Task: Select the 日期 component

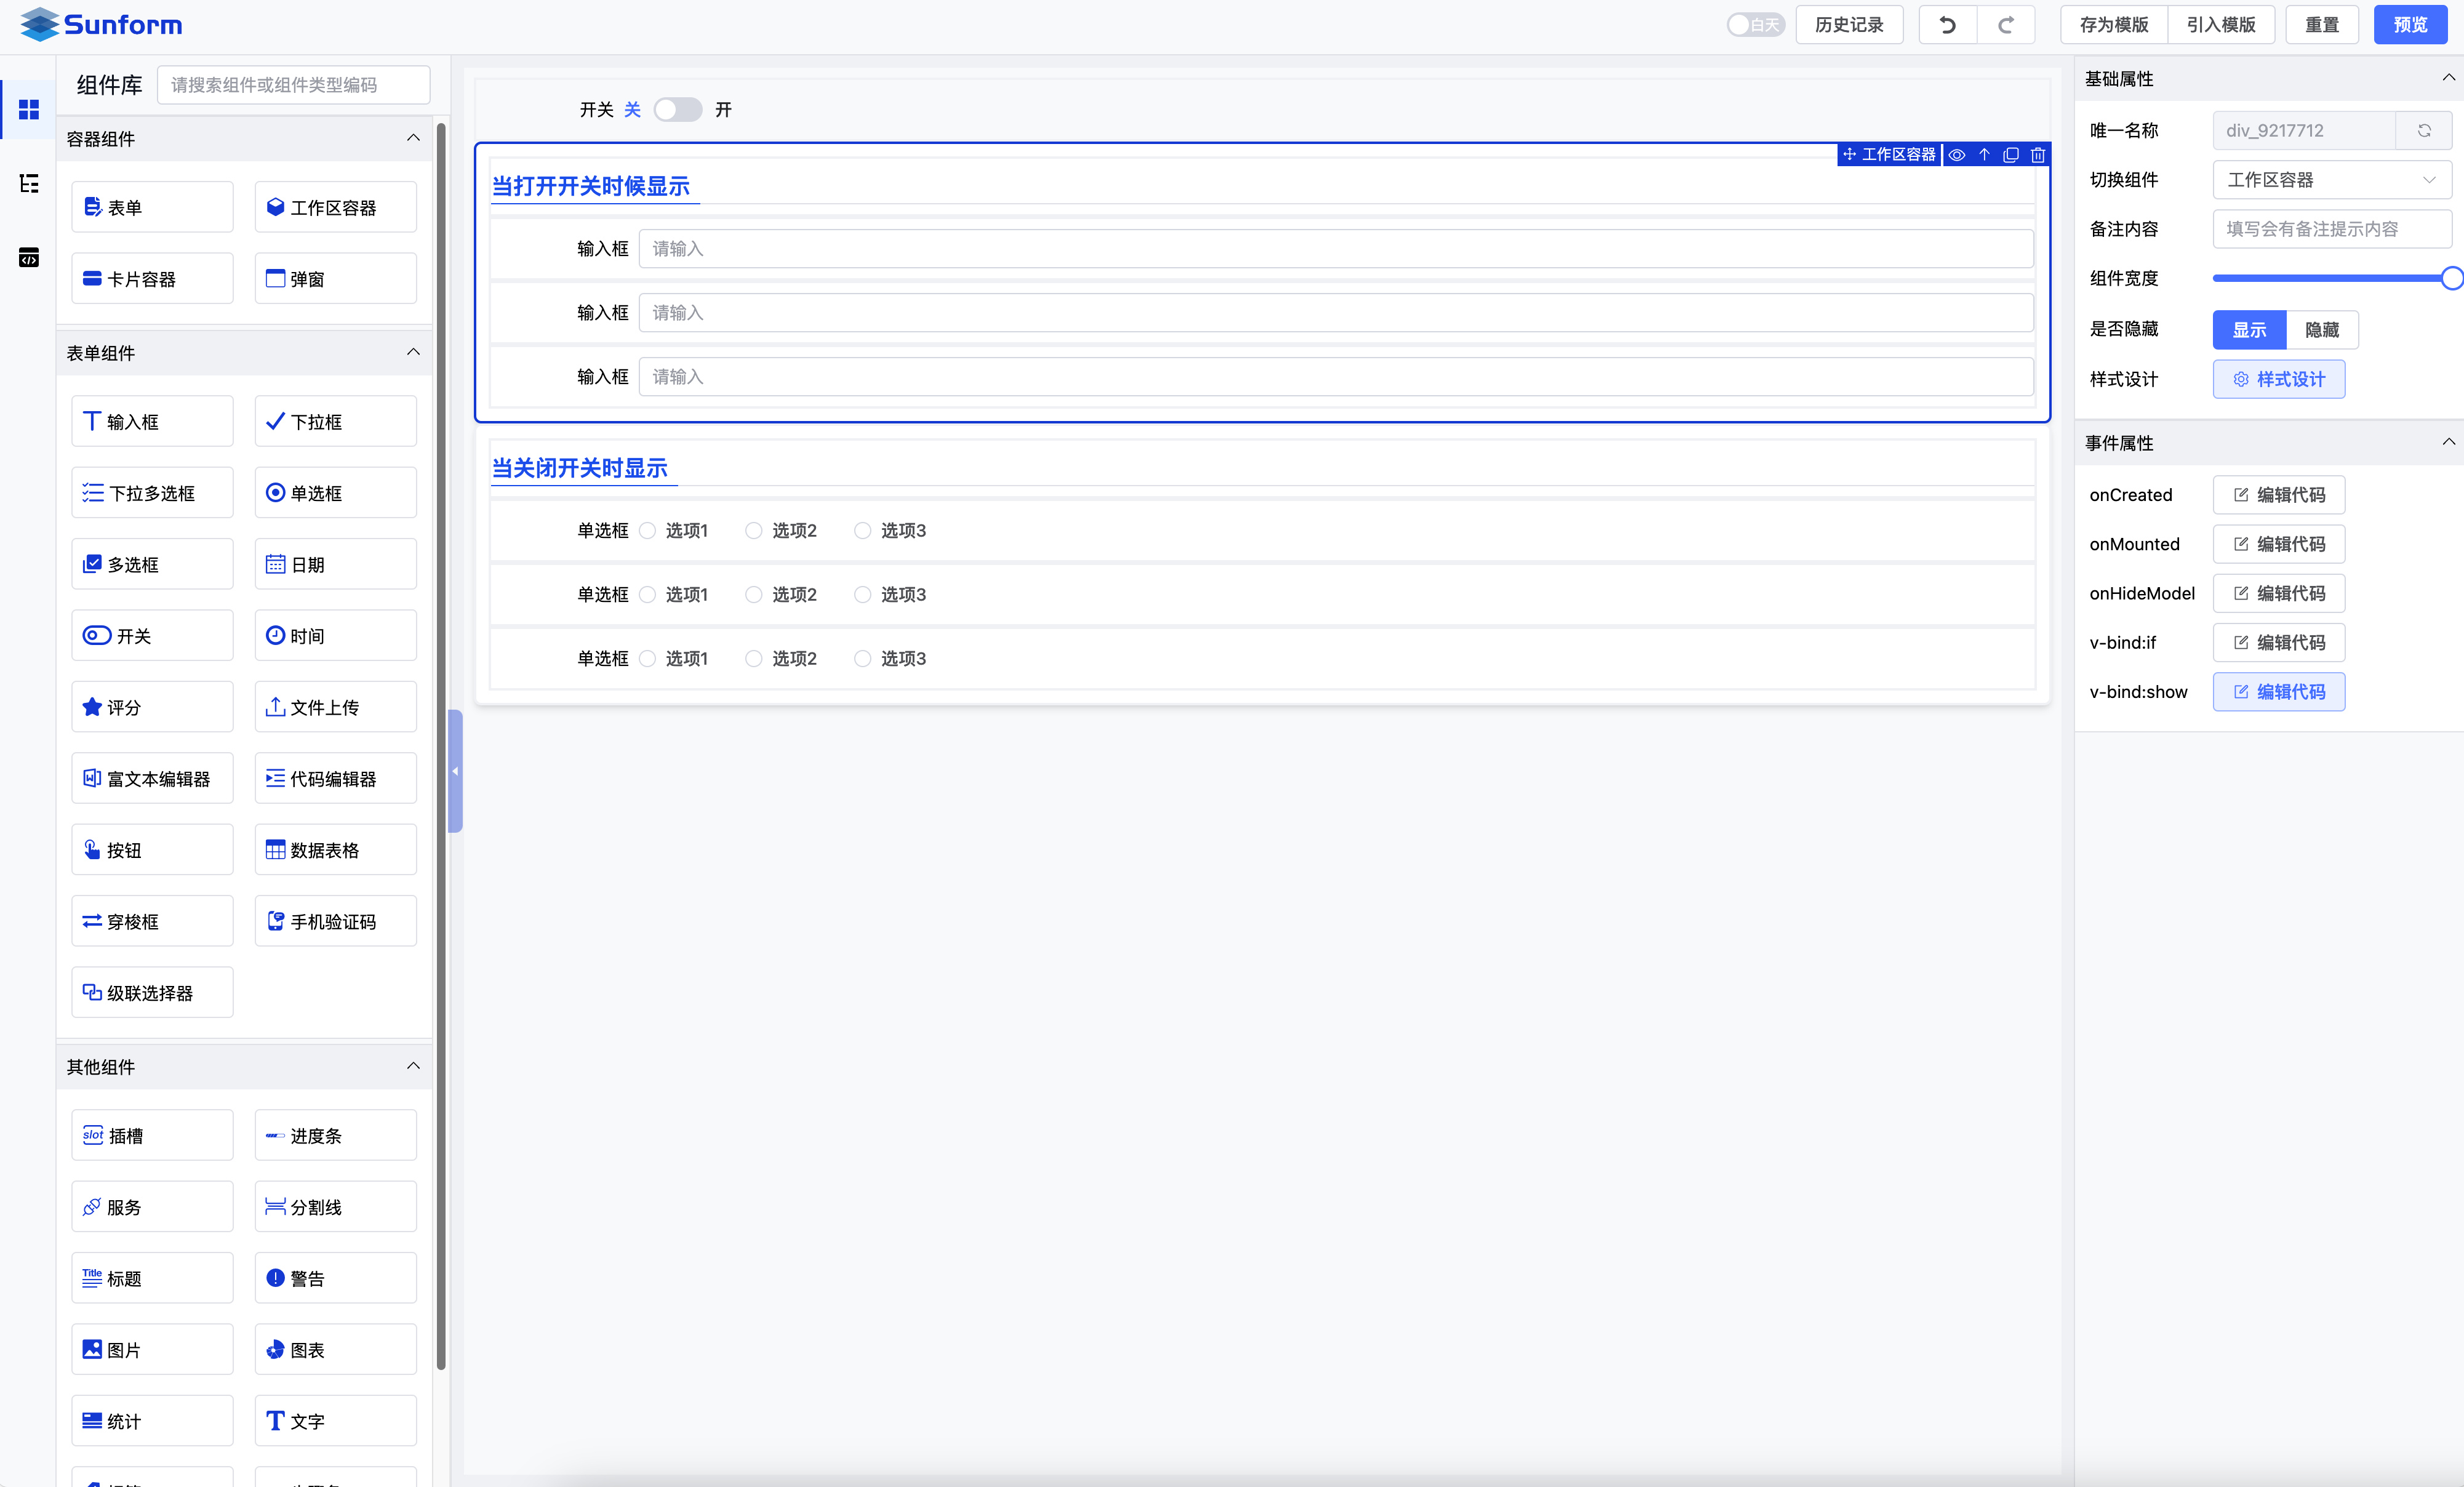Action: click(x=335, y=564)
